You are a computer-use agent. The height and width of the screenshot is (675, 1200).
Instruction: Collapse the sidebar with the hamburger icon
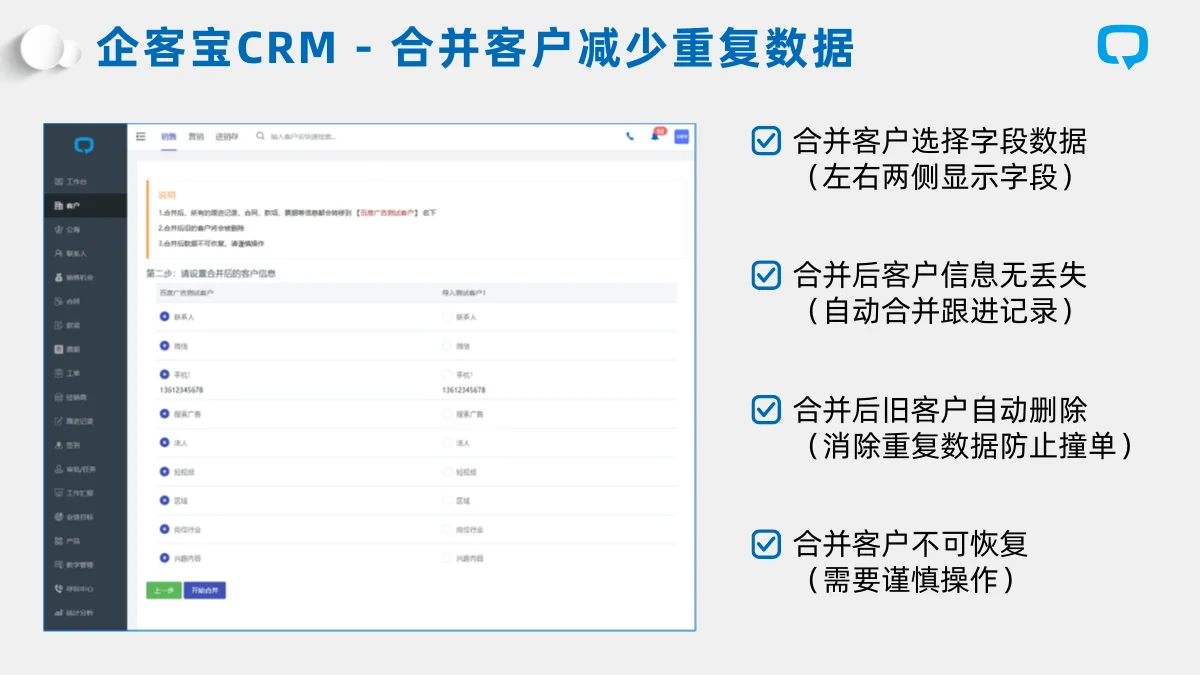141,137
